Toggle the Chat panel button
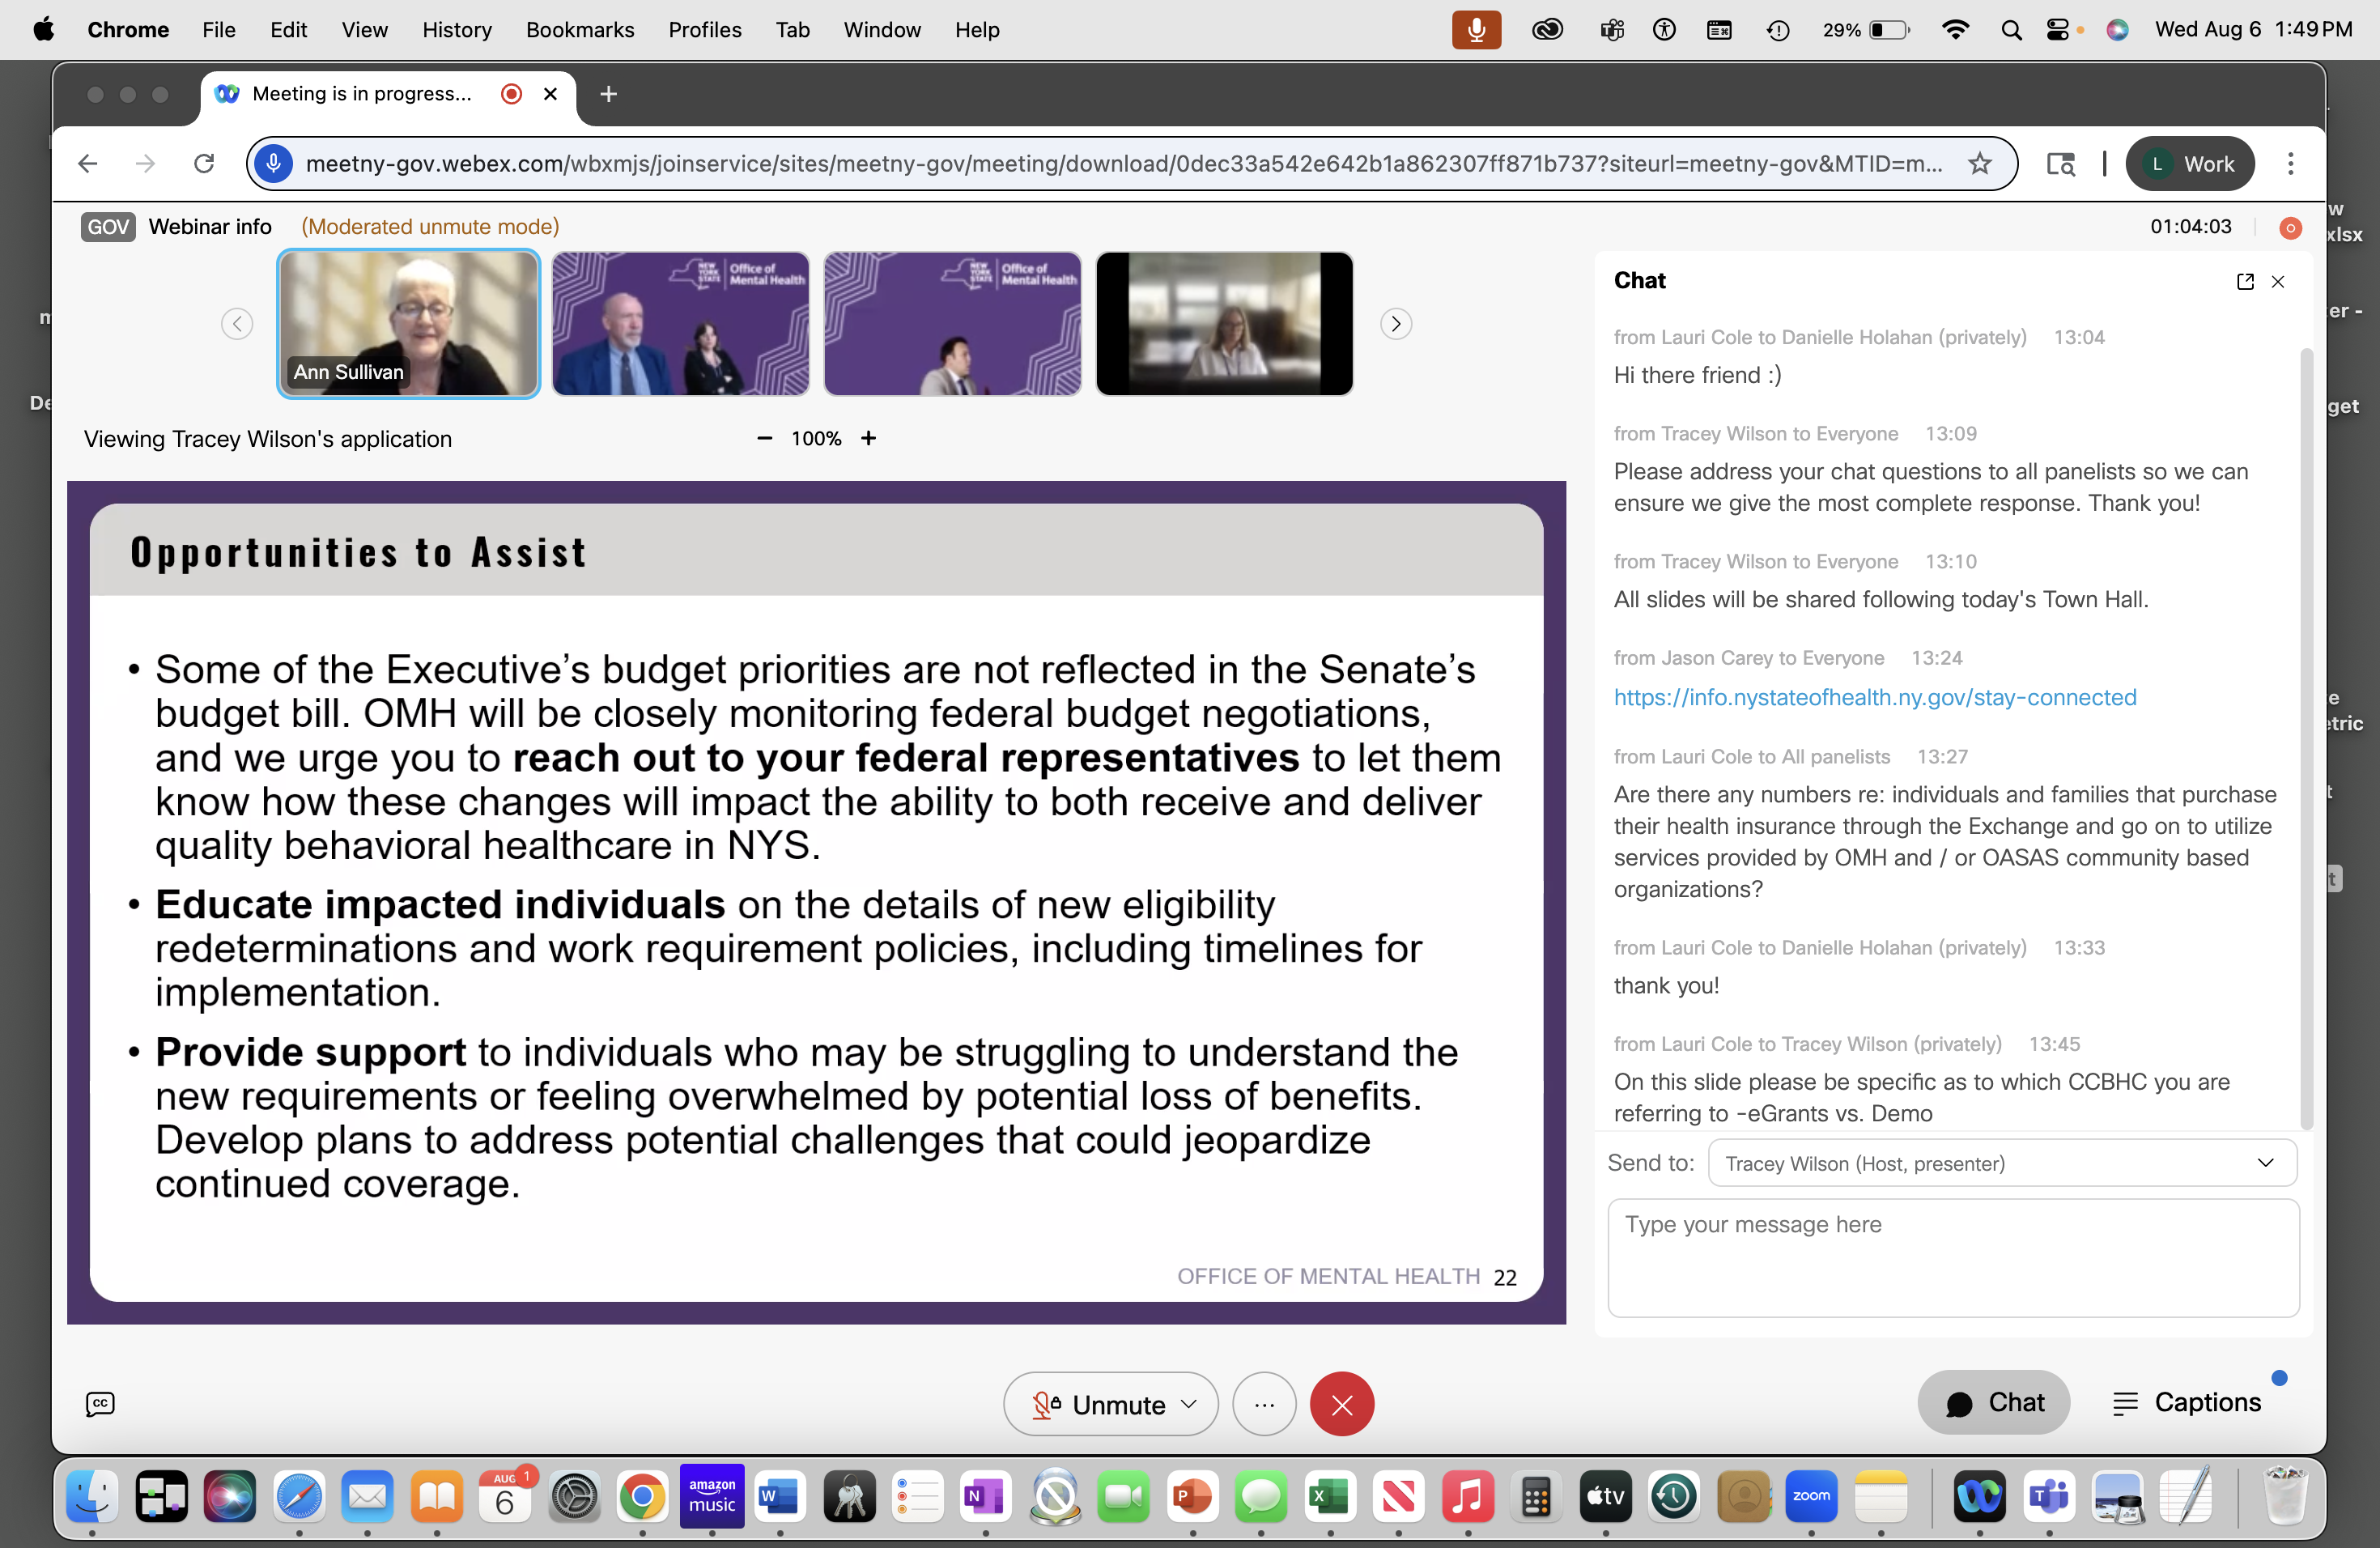This screenshot has height=1548, width=2380. pyautogui.click(x=1993, y=1402)
